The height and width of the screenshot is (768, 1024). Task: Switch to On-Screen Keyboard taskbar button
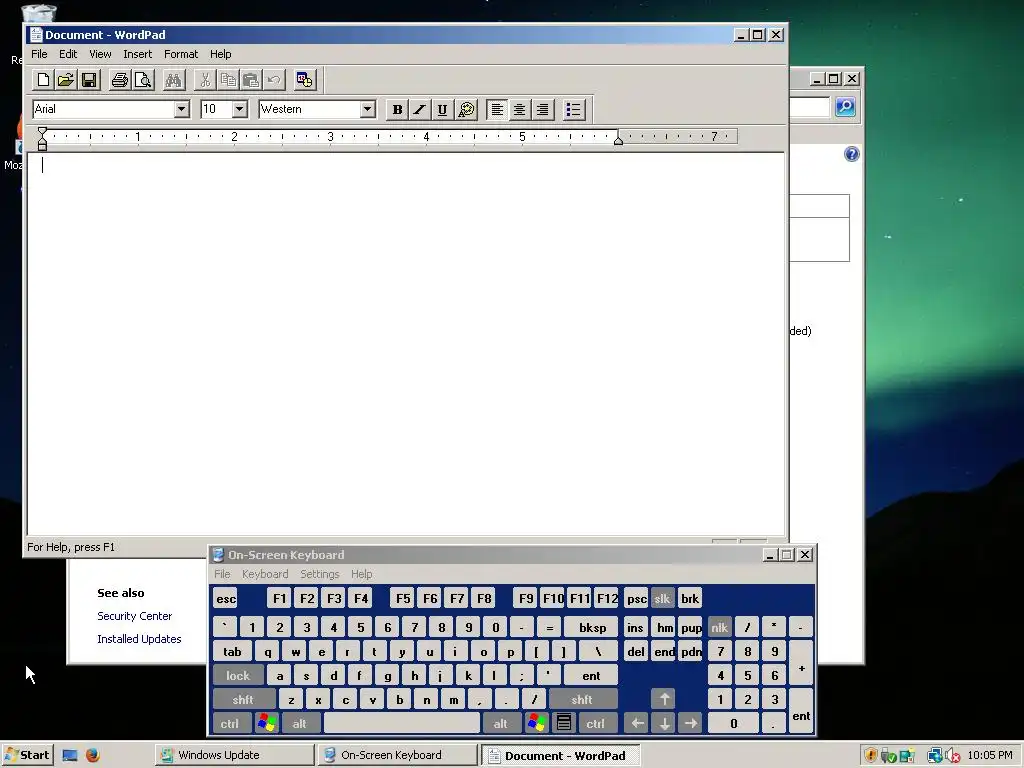398,755
